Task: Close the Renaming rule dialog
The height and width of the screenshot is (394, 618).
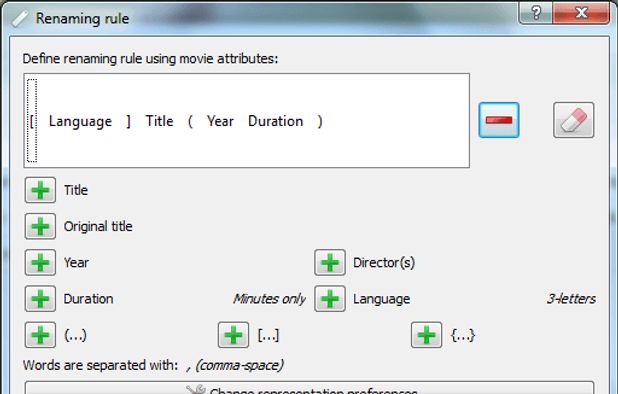Action: [x=581, y=13]
